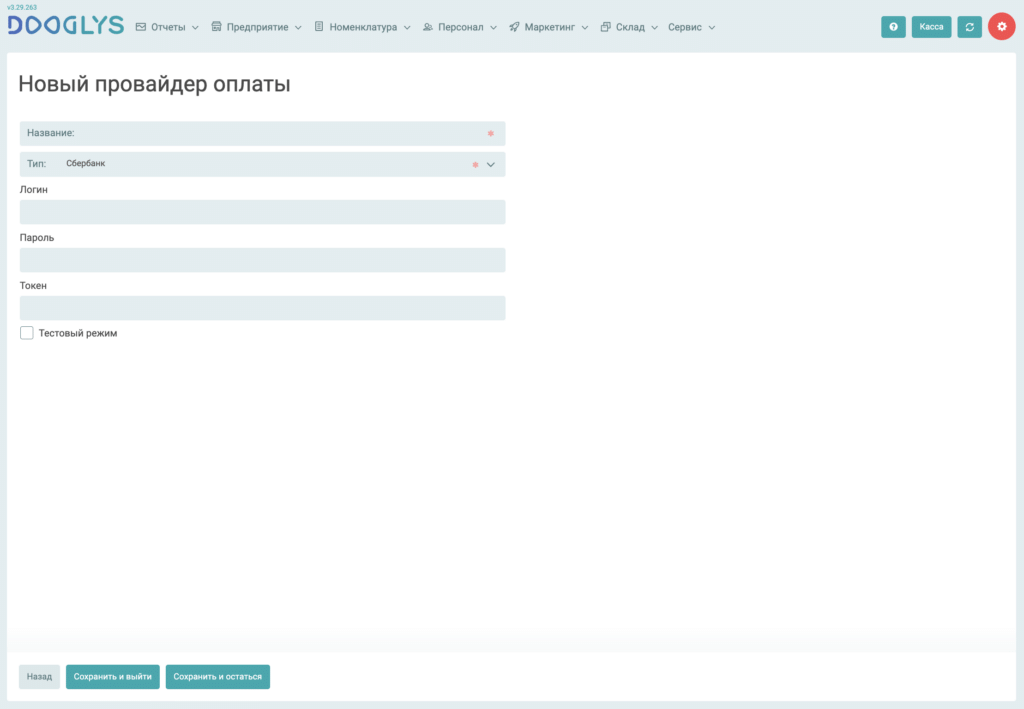
Task: Click the refresh sync icon button
Action: pyautogui.click(x=970, y=27)
